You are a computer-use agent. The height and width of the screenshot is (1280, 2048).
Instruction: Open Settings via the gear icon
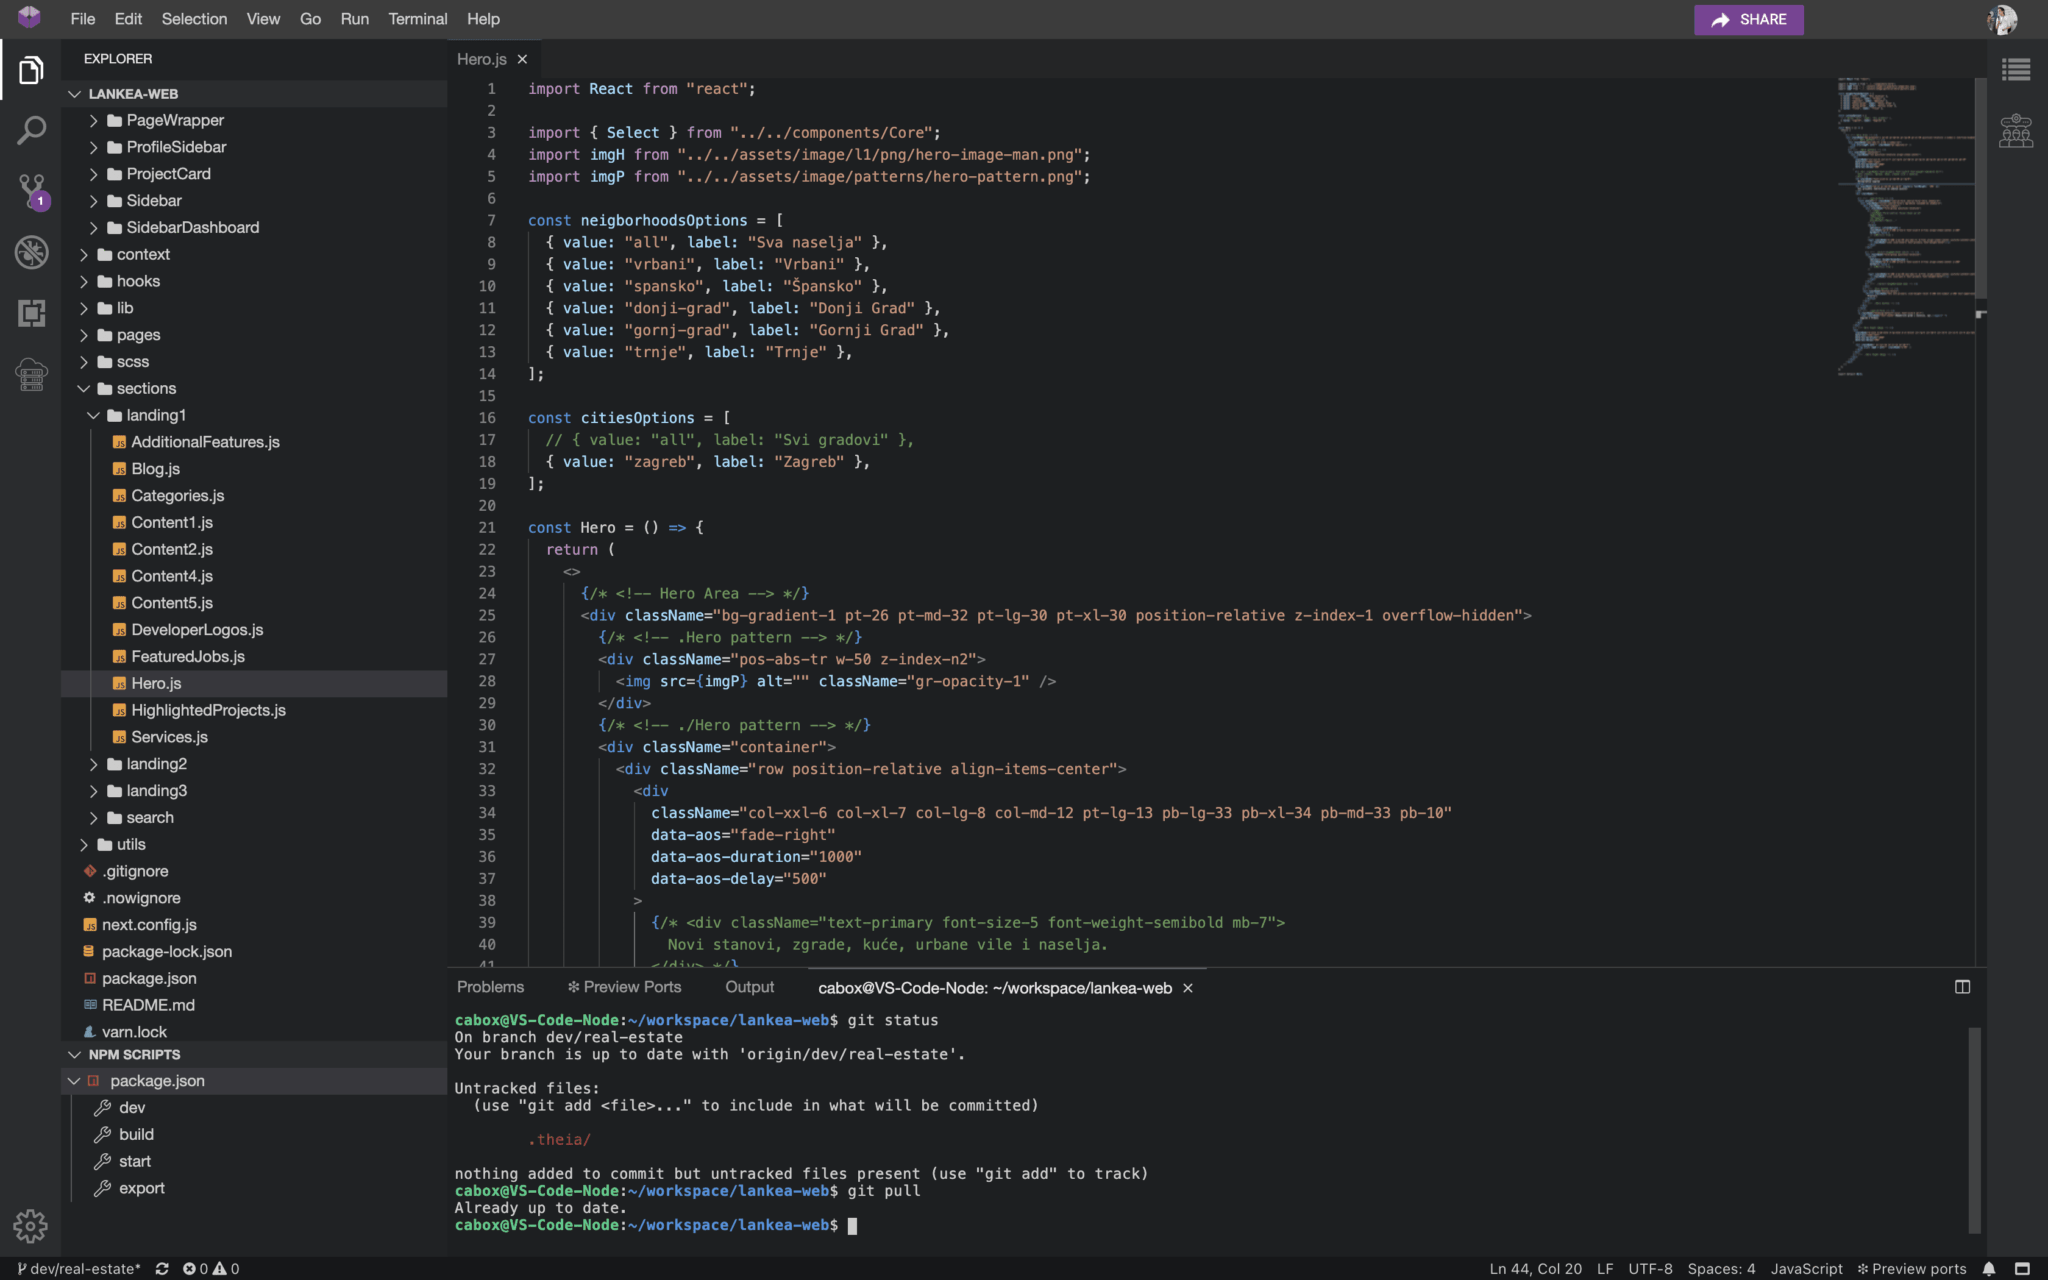(30, 1226)
